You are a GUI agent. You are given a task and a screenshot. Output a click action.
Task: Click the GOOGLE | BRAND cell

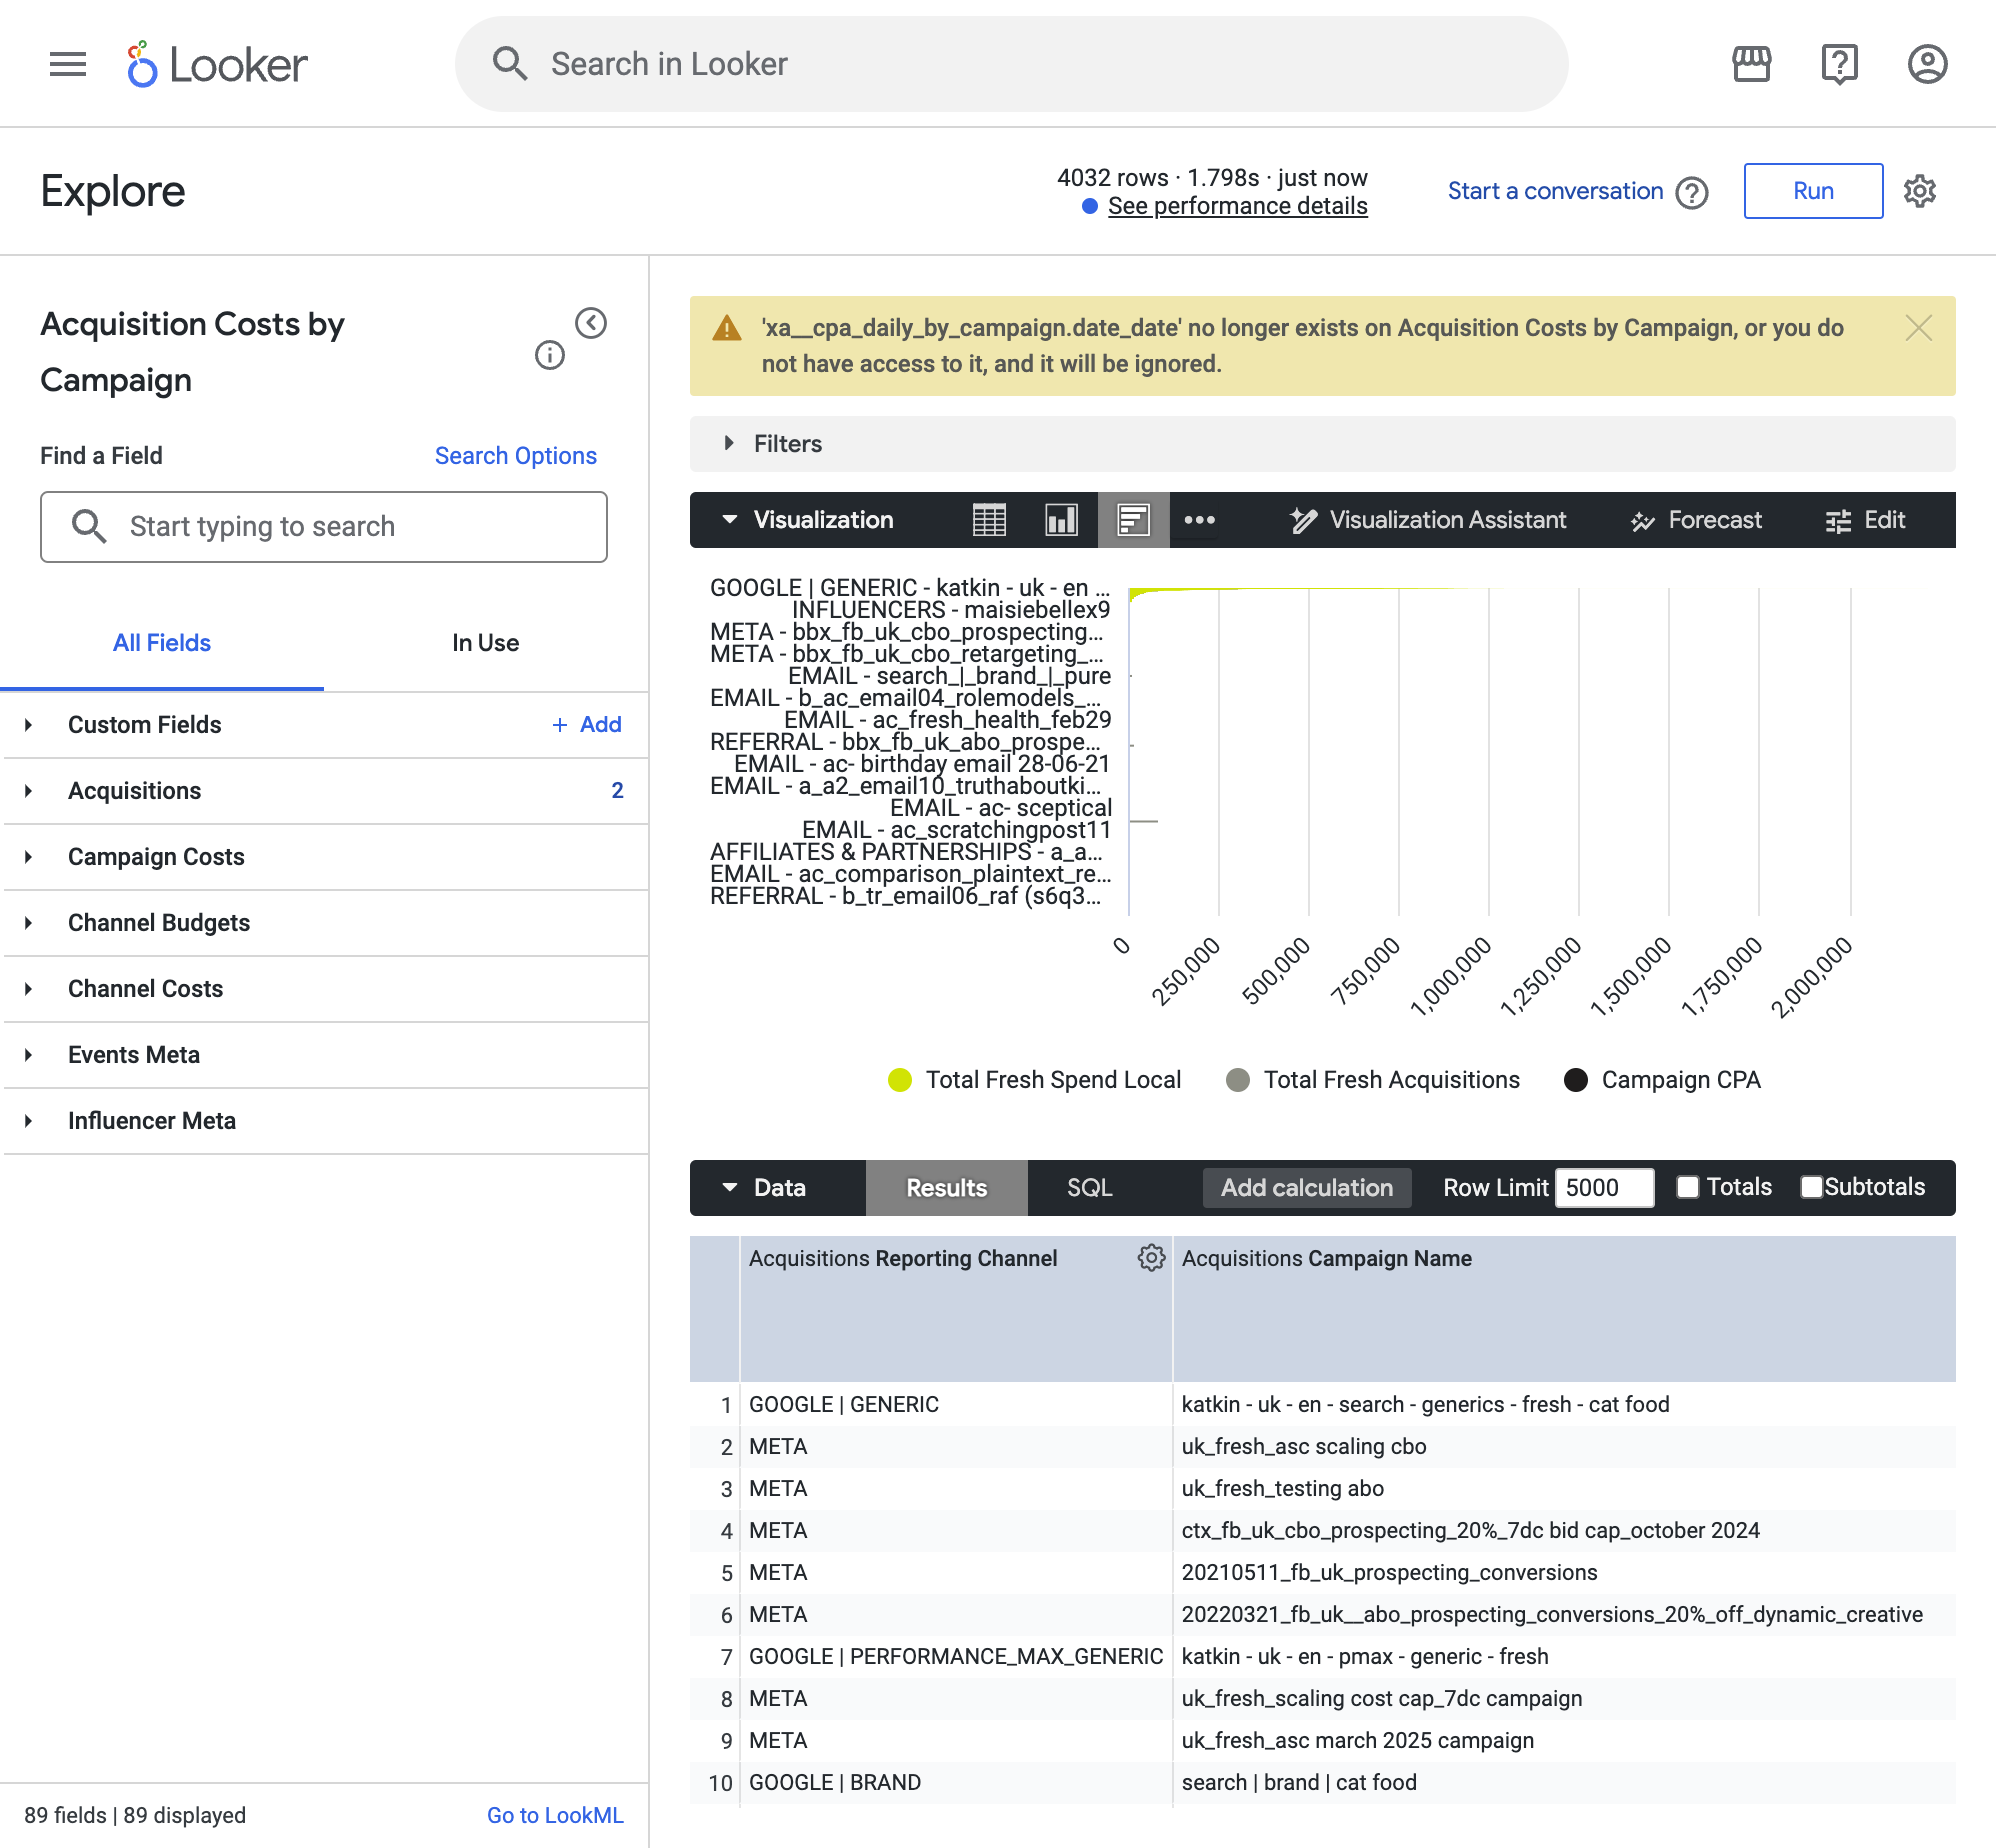(x=955, y=1783)
